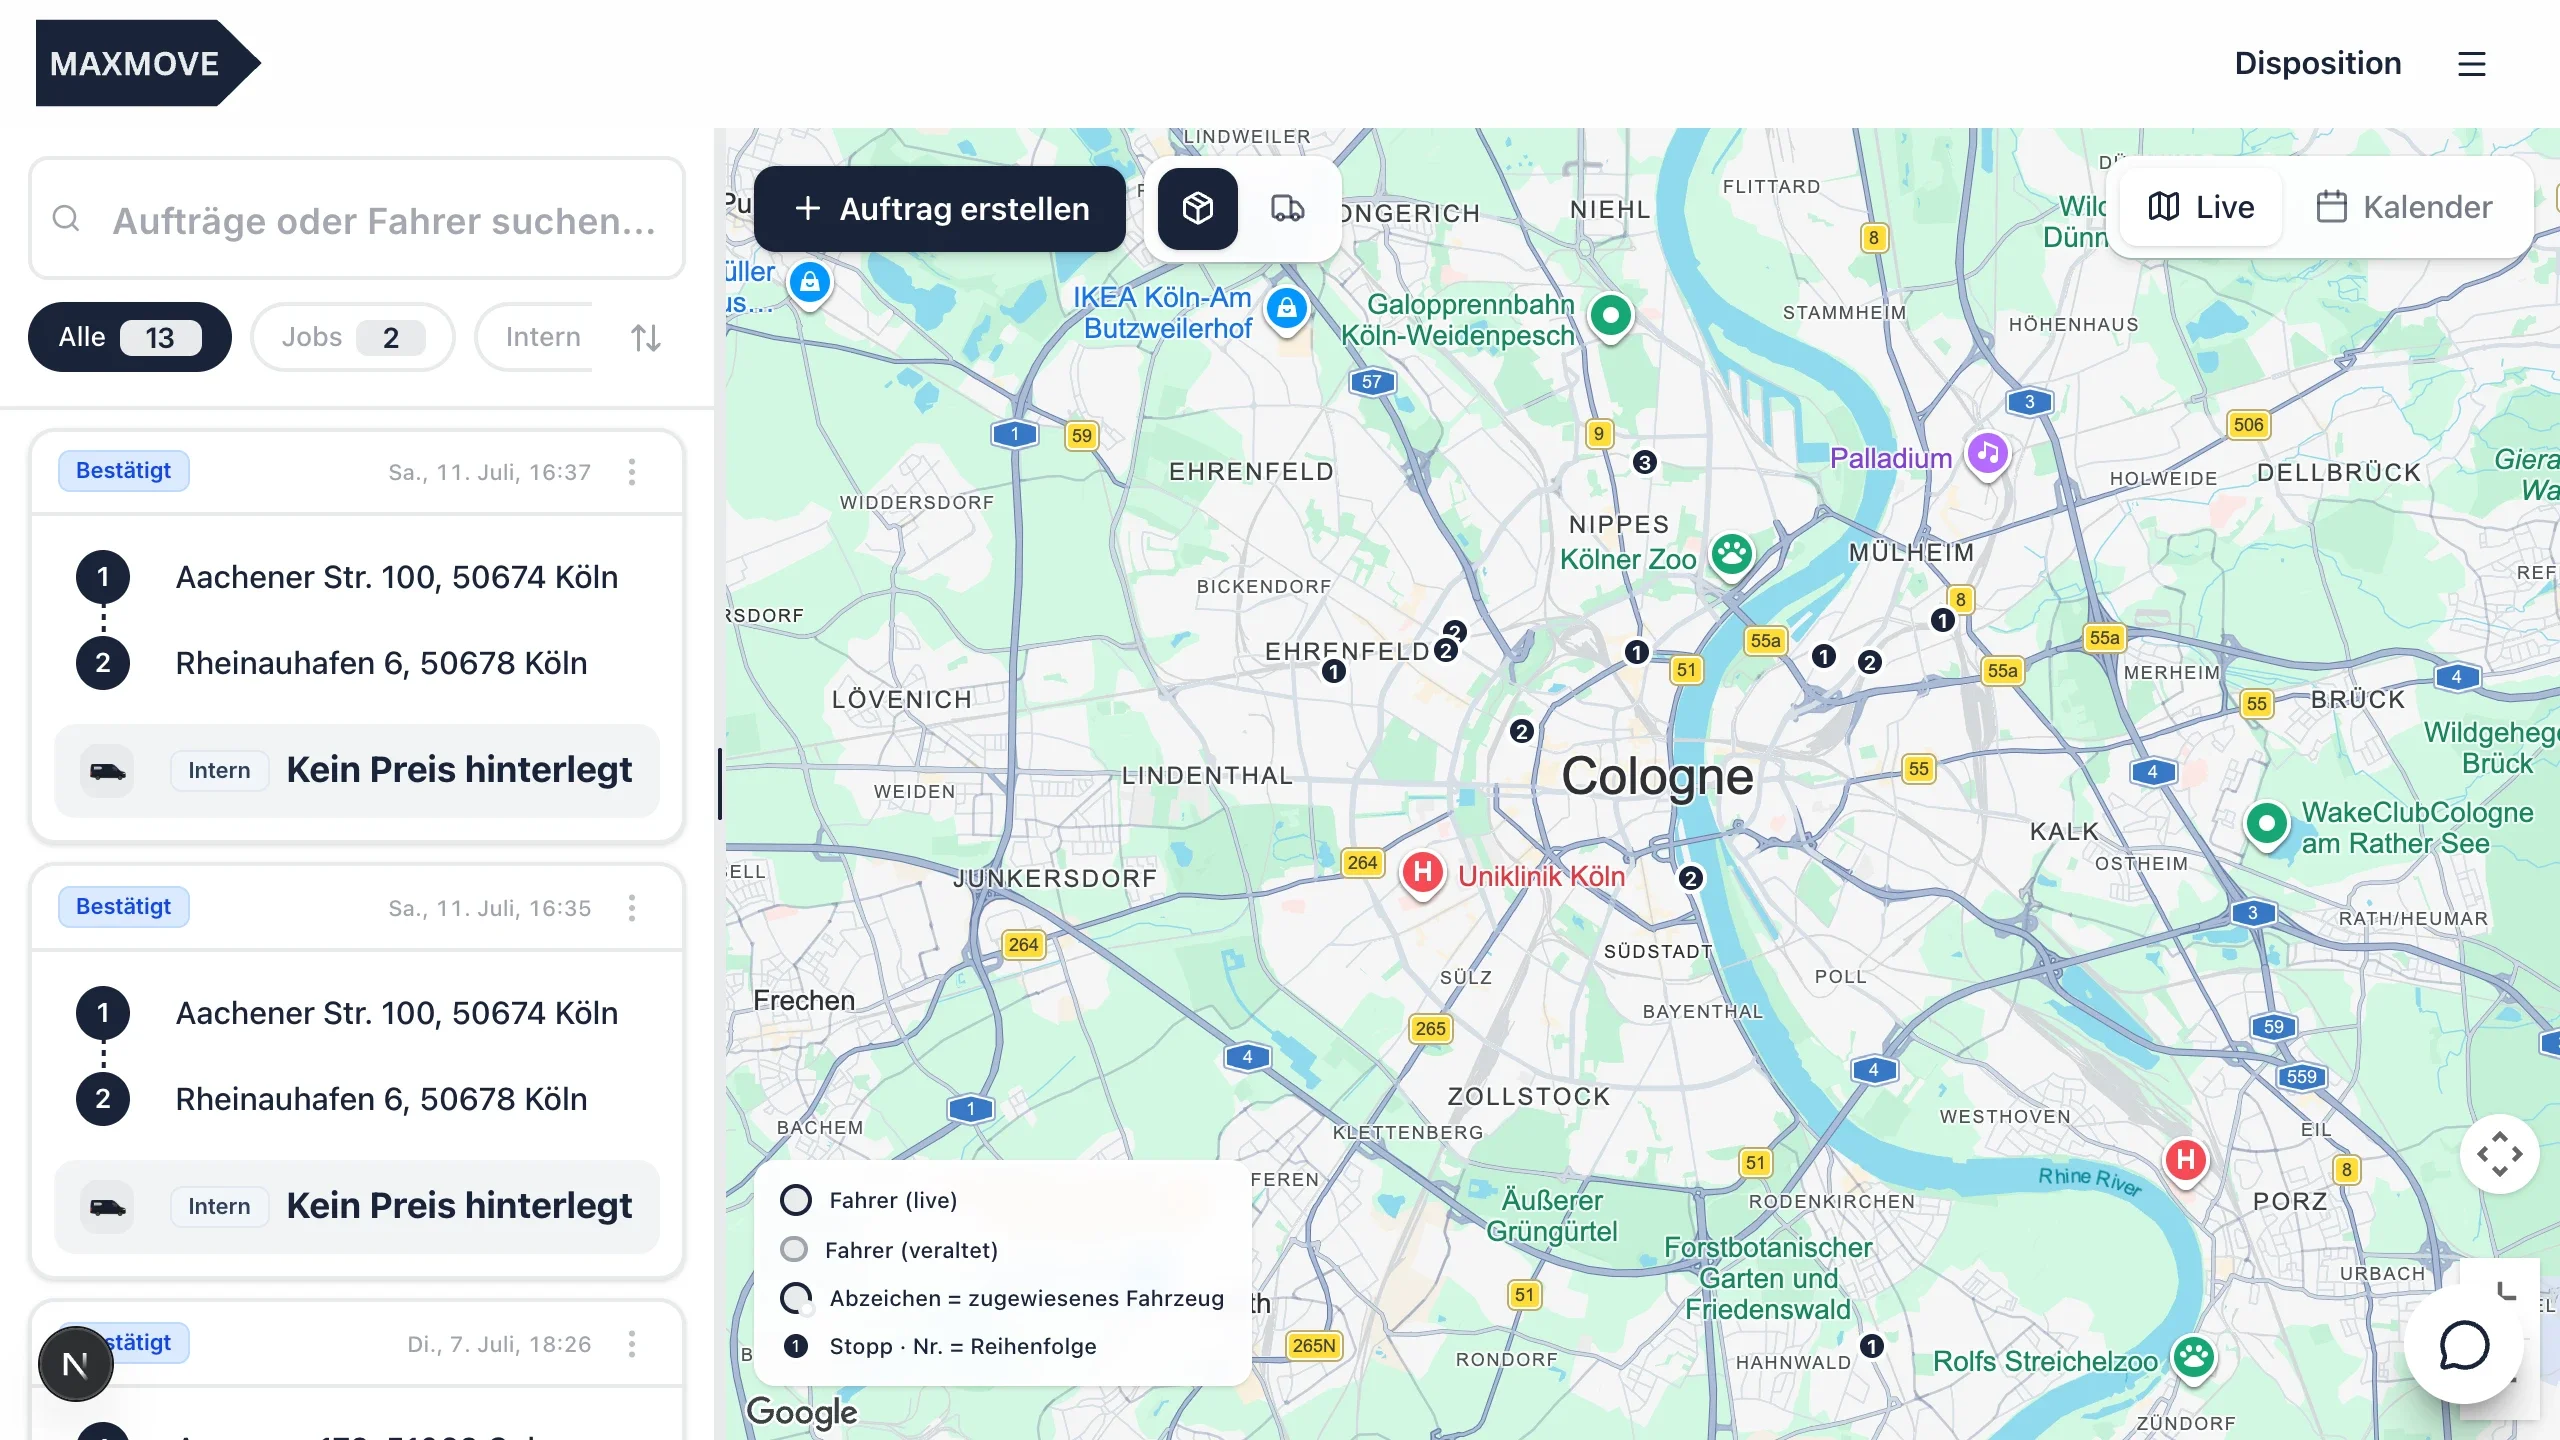The image size is (2560, 1440).
Task: Toggle the sort order arrows icon
Action: pos(646,338)
